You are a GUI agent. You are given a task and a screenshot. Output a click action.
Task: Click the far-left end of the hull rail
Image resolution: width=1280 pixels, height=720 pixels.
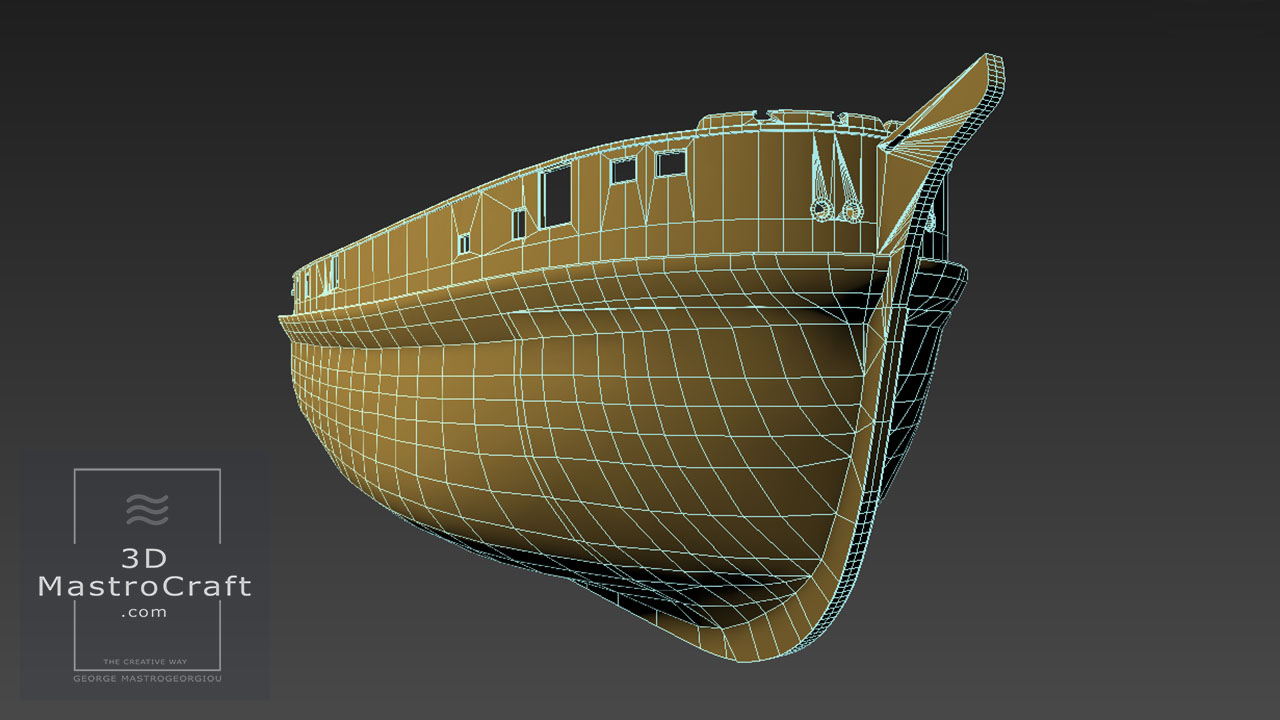point(284,320)
